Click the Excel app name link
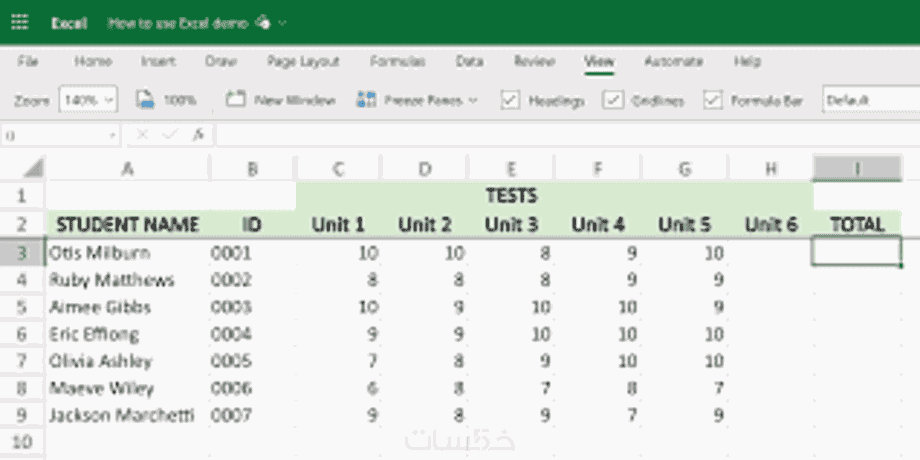 pos(69,23)
